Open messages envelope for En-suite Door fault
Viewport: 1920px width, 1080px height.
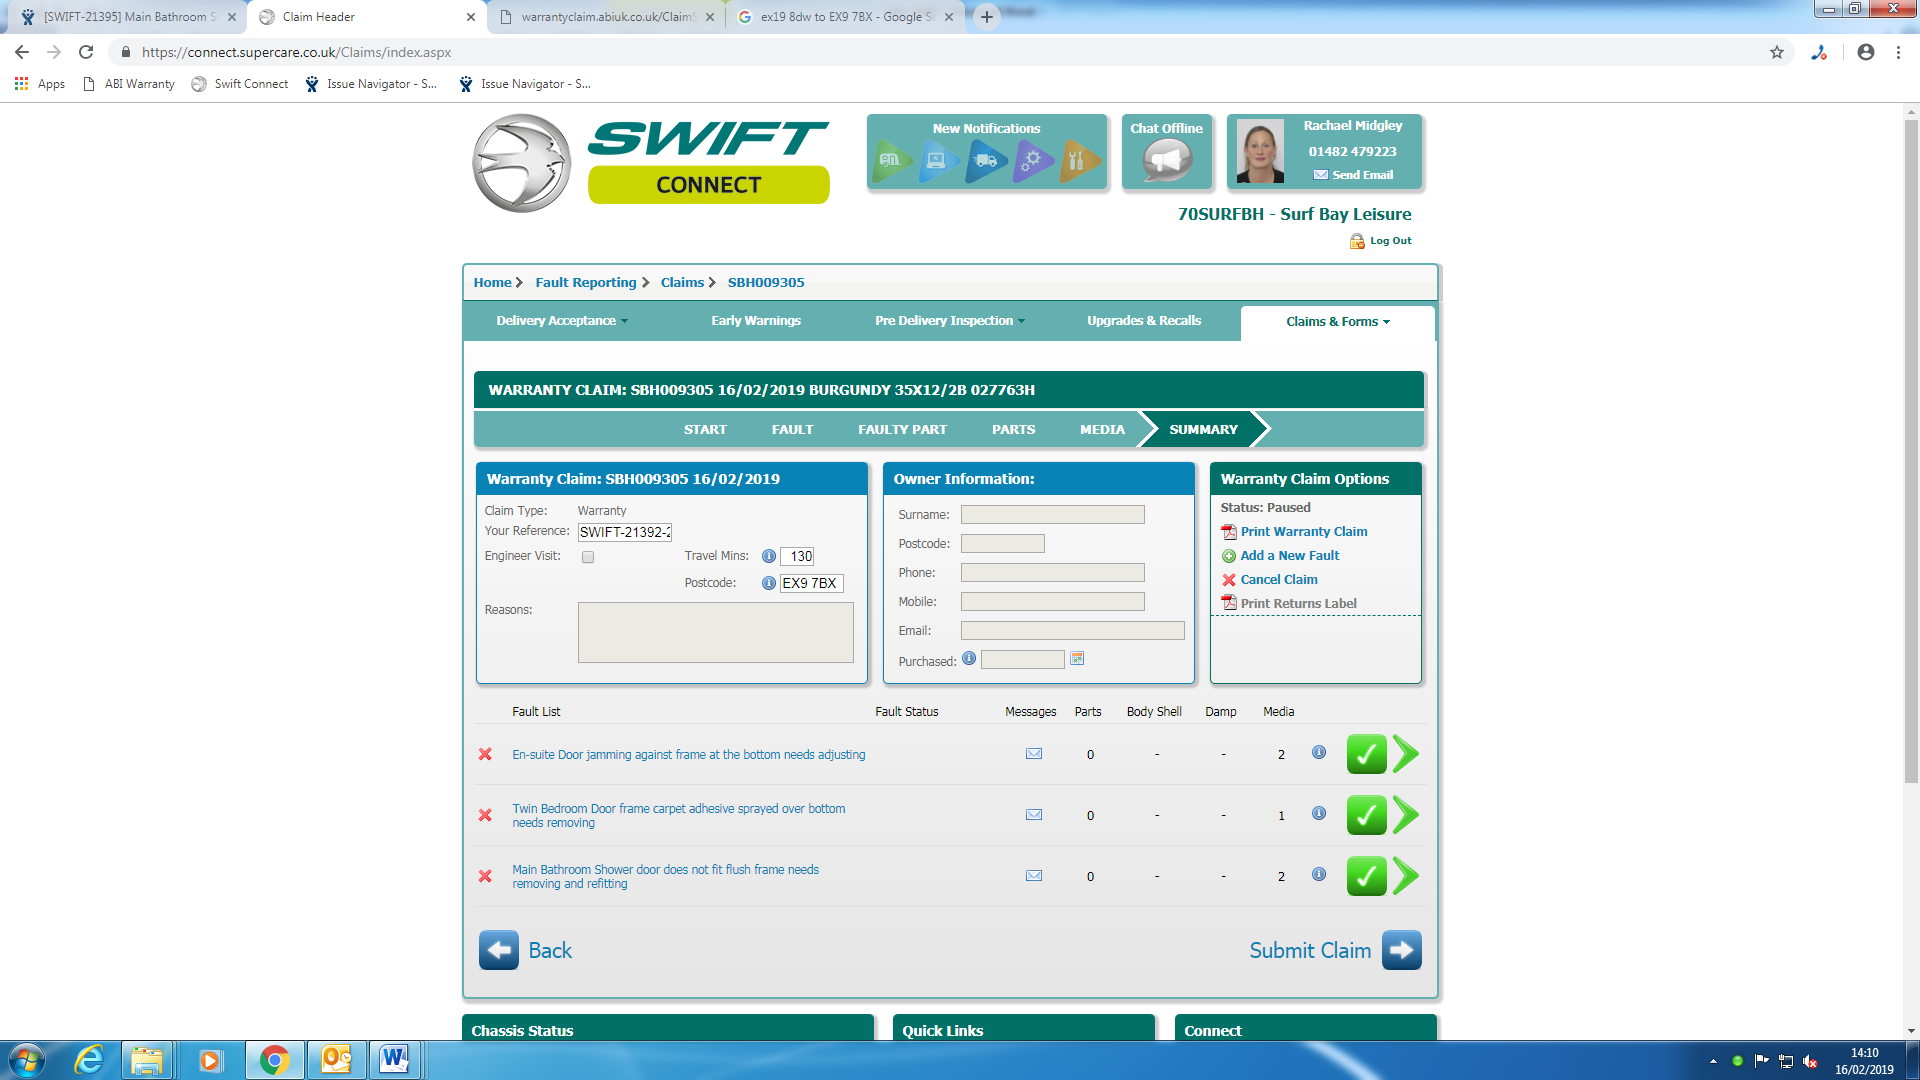click(x=1034, y=754)
